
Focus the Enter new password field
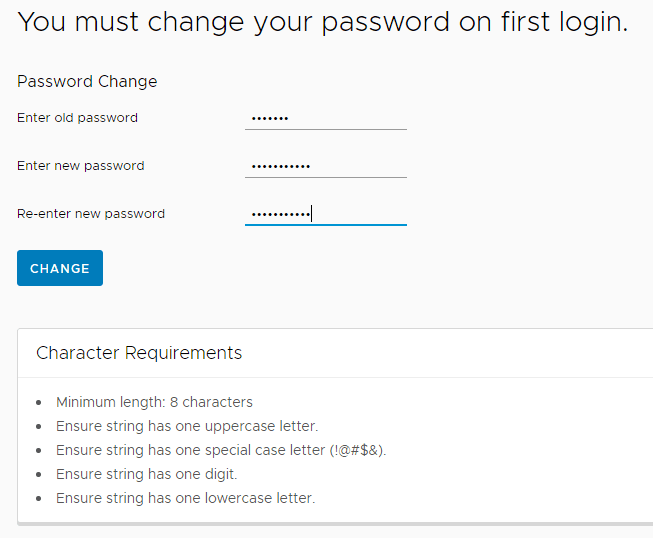(x=325, y=166)
